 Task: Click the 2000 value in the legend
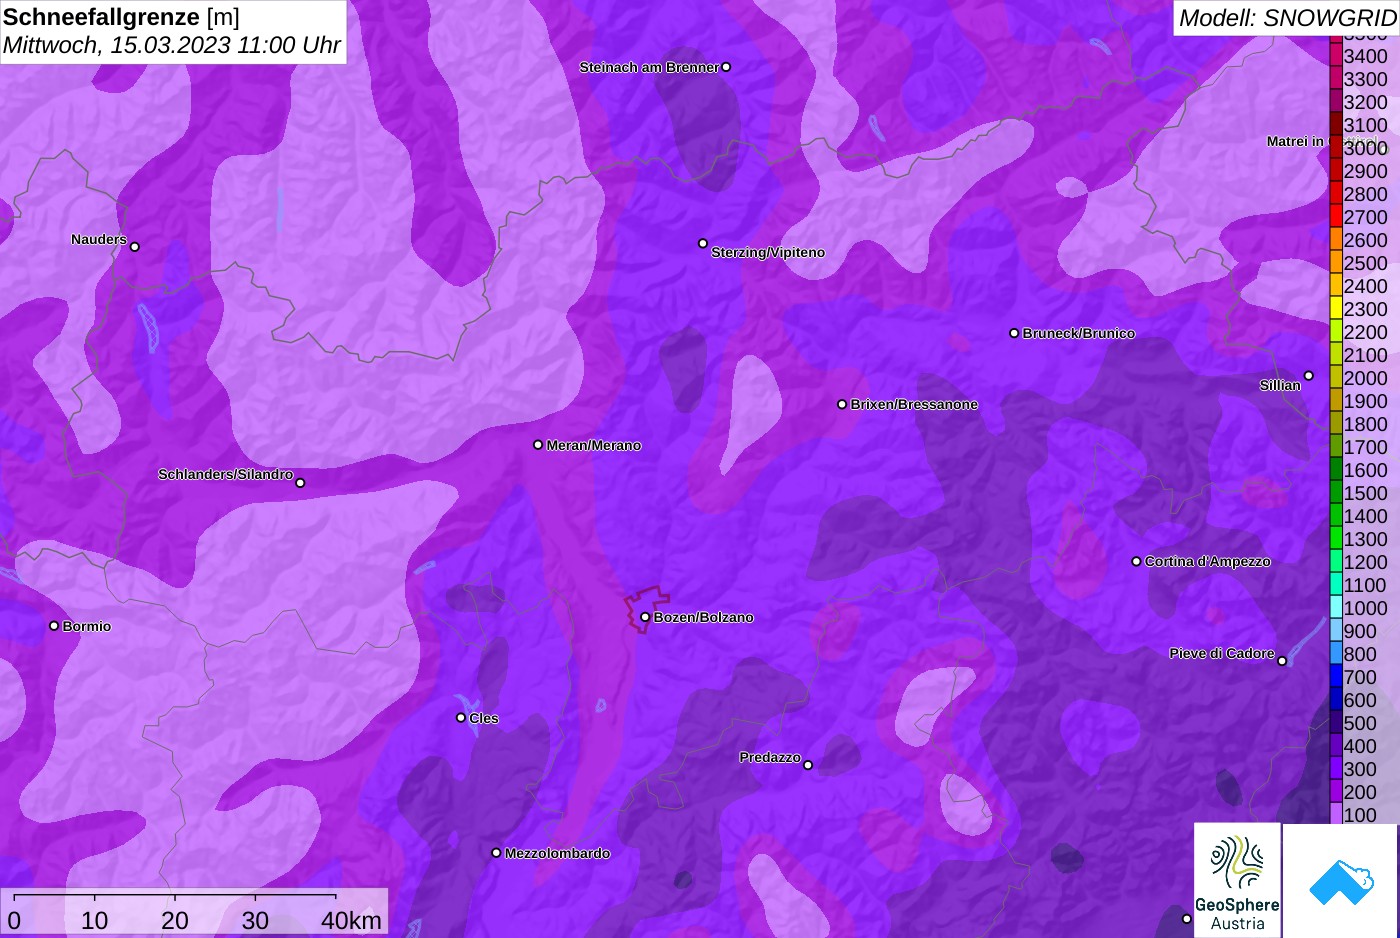(1366, 378)
